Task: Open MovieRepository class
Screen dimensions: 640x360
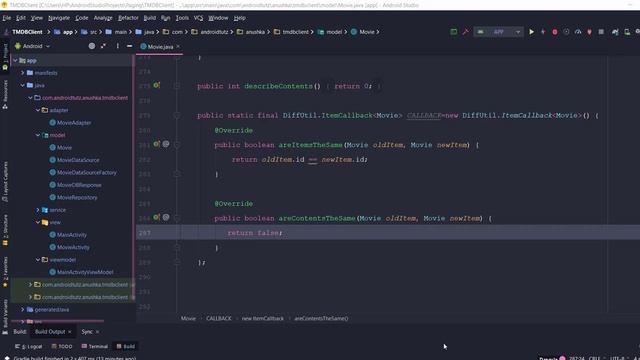Action: click(77, 197)
